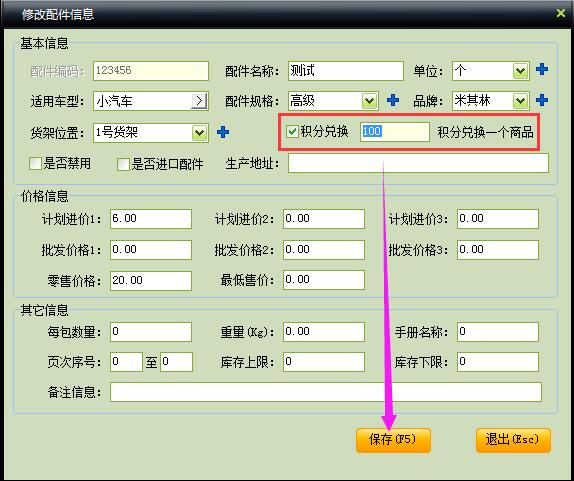Select the 积分兑换 points value field
Screen dimensions: 574x481
click(x=395, y=132)
